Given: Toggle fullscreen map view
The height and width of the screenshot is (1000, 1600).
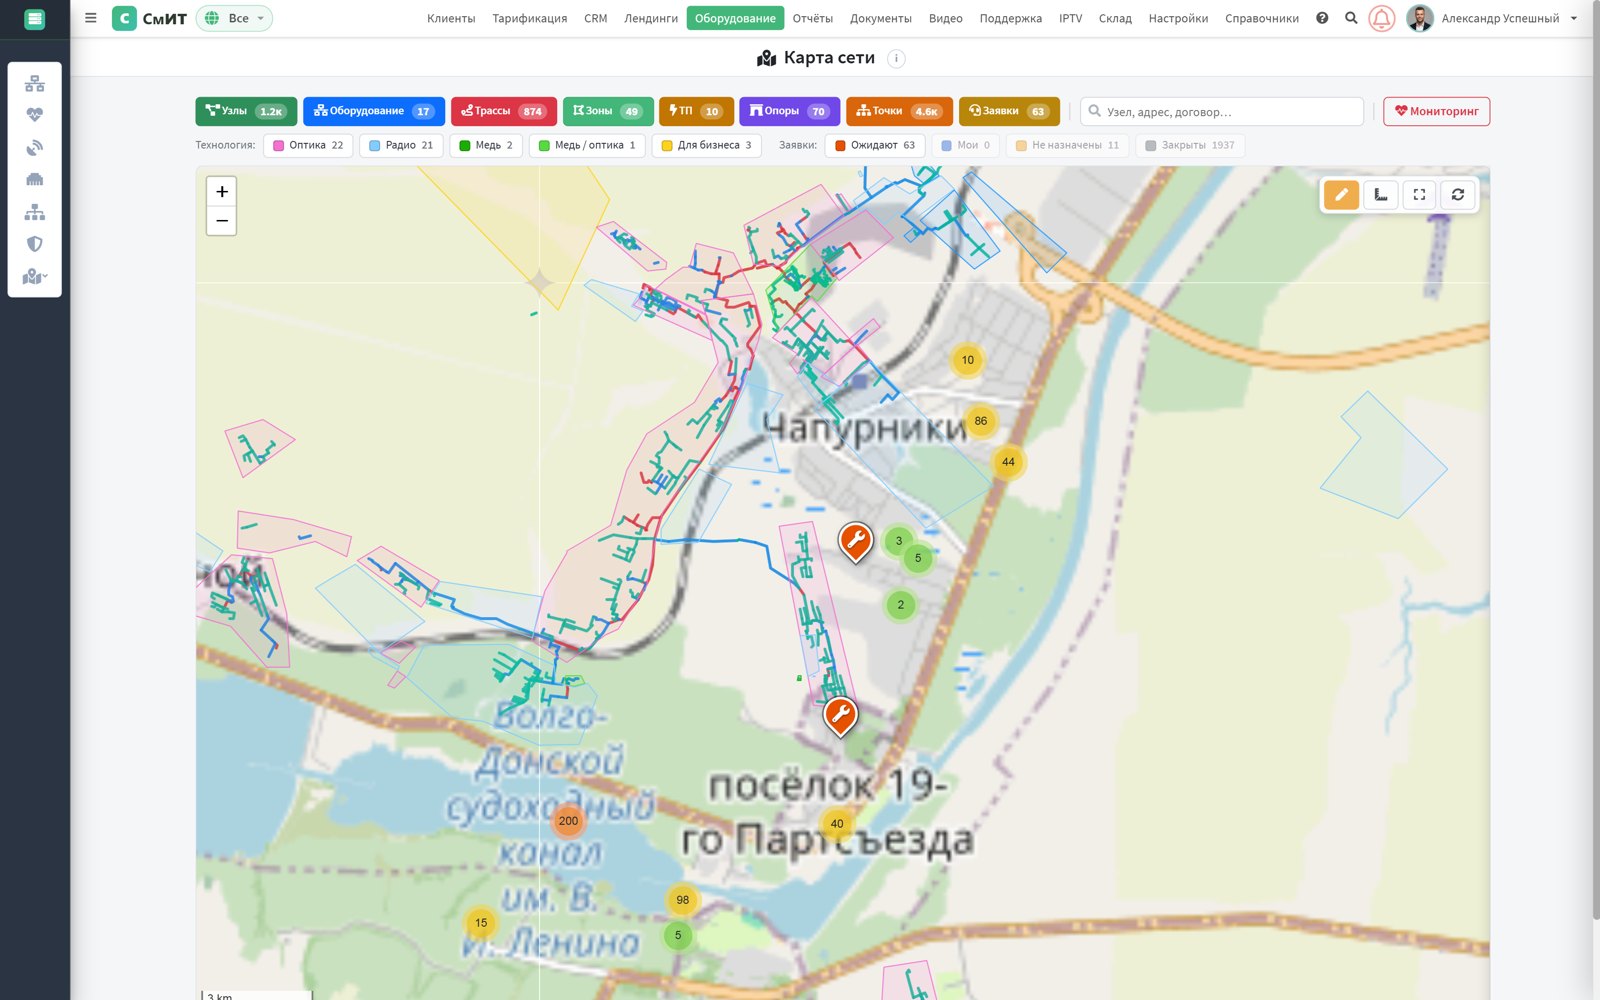Looking at the screenshot, I should pos(1419,194).
